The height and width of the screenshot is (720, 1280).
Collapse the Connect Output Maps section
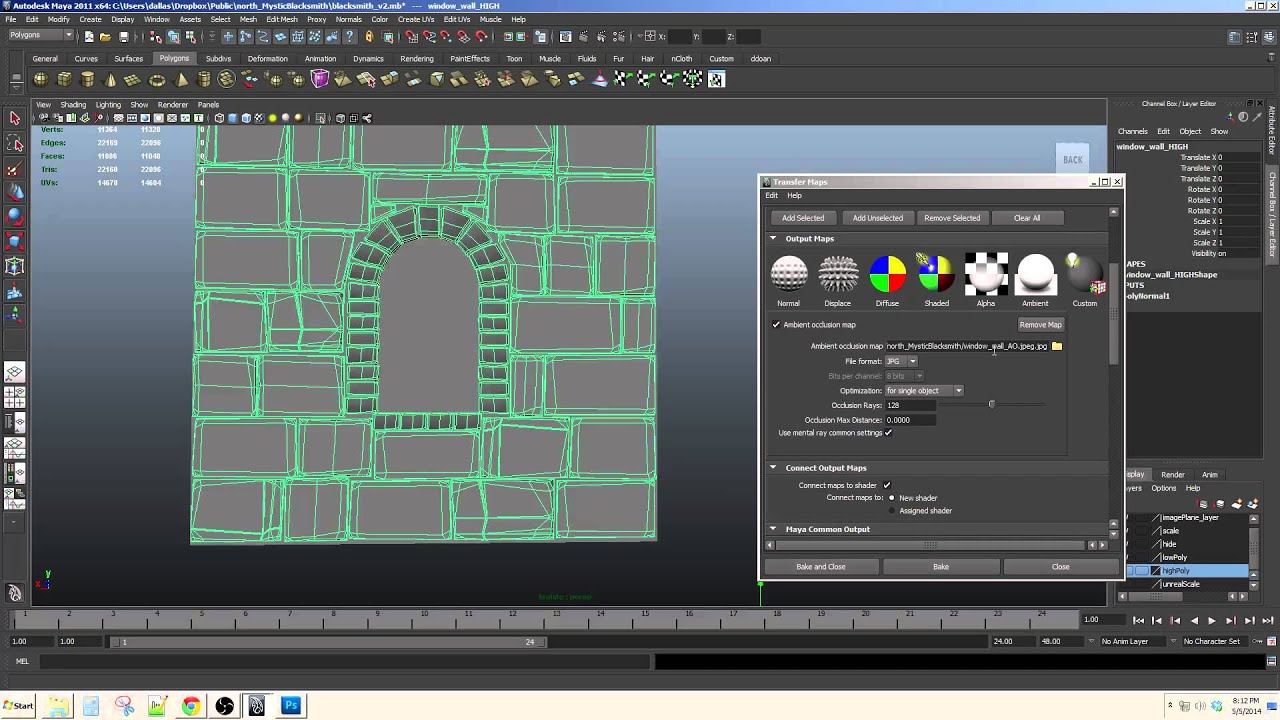[773, 468]
